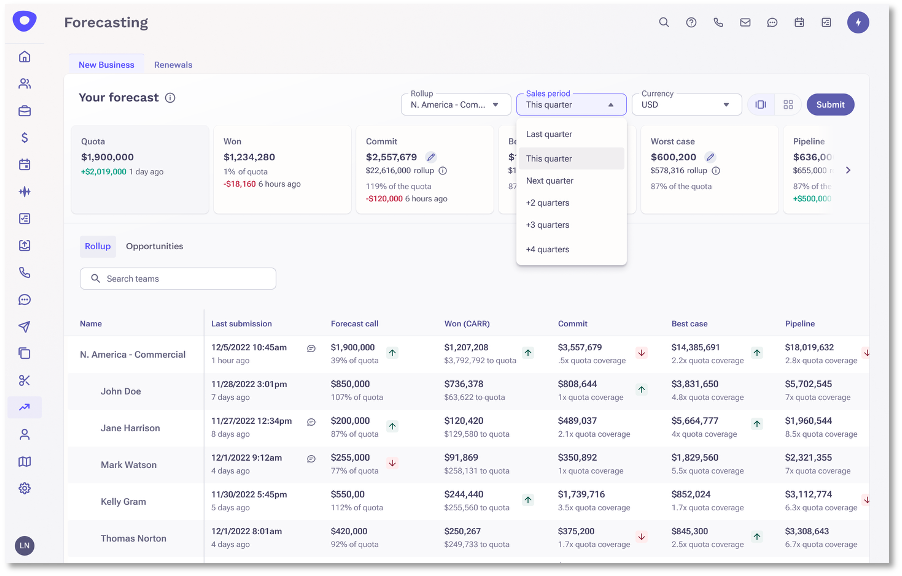
Task: Click info icon beside Commit rollup amount
Action: point(443,171)
